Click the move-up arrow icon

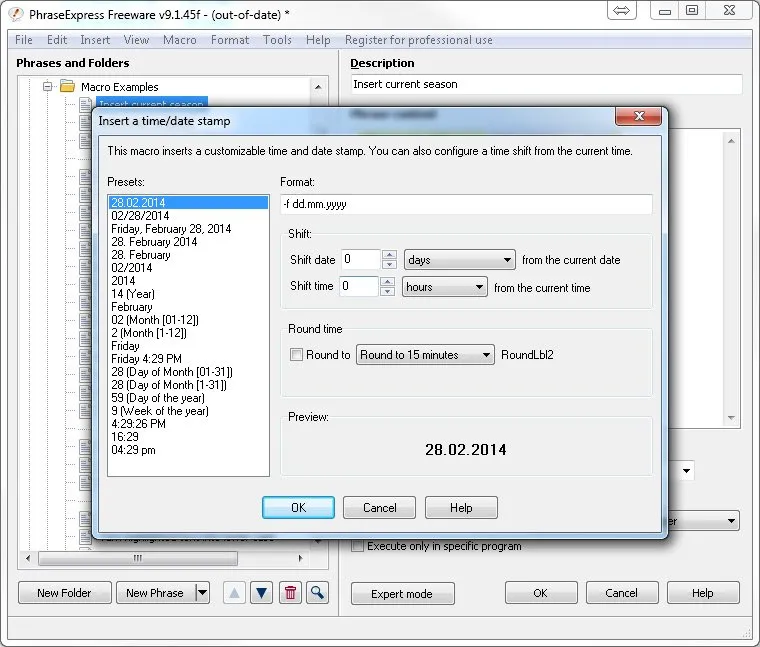[x=235, y=593]
